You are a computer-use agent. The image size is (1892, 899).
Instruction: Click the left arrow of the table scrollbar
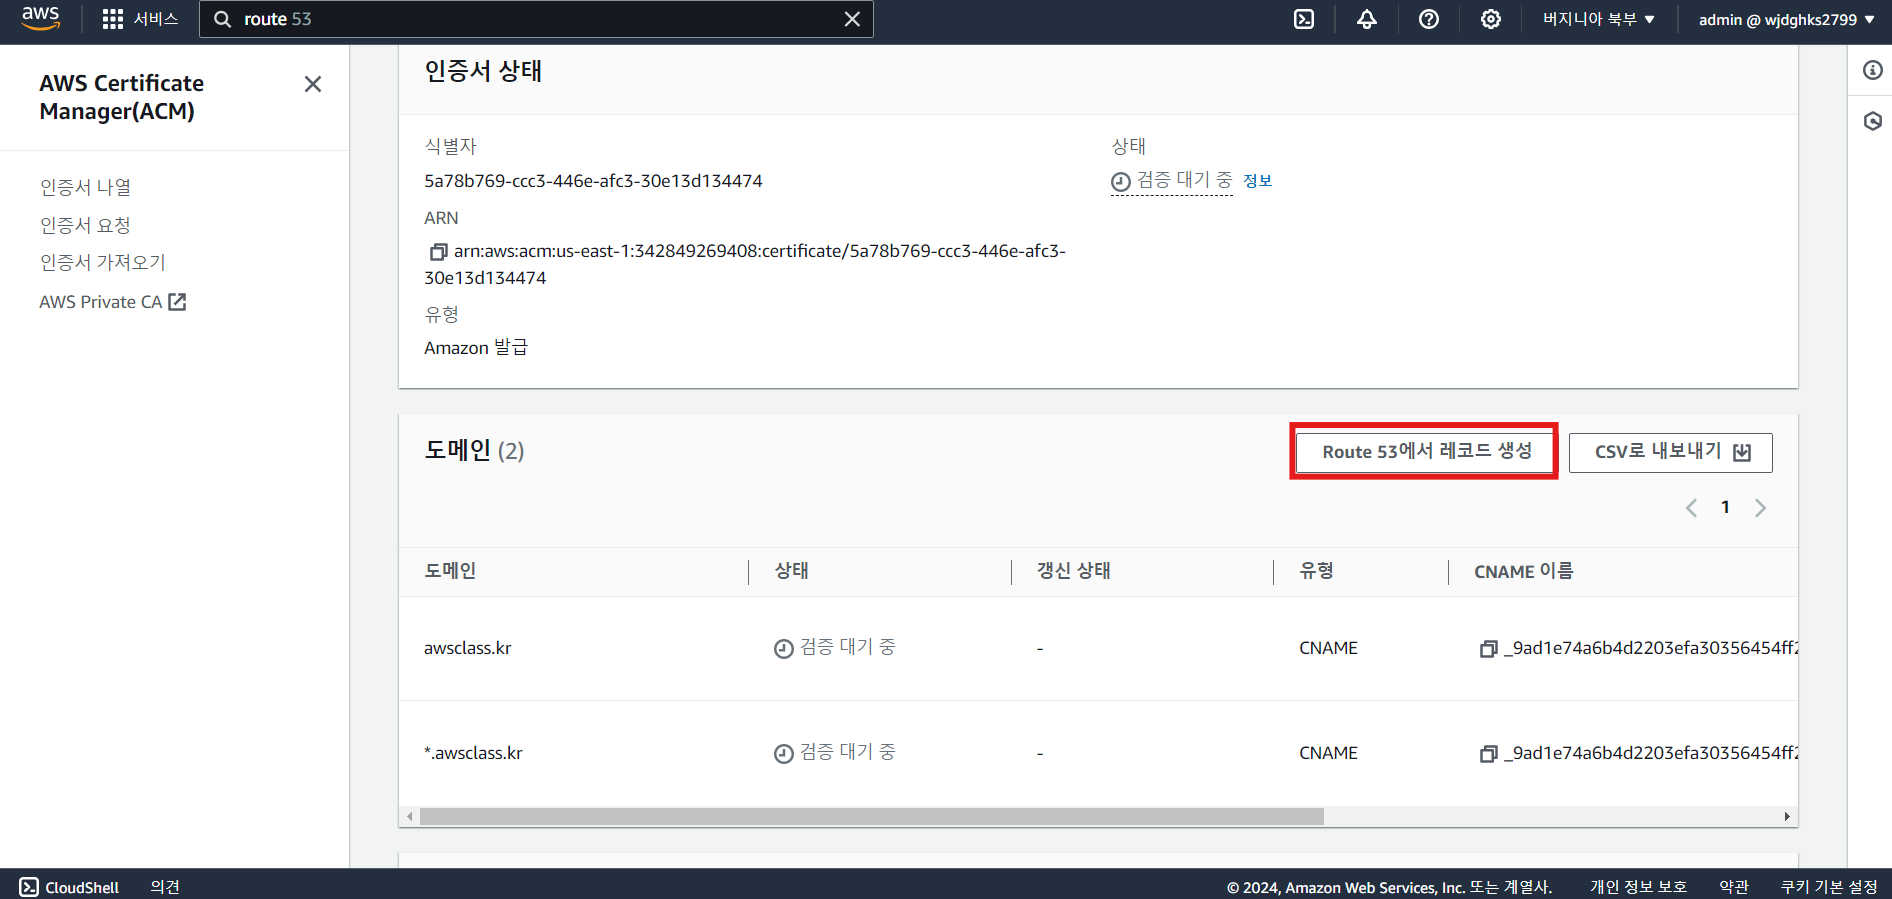pos(409,817)
